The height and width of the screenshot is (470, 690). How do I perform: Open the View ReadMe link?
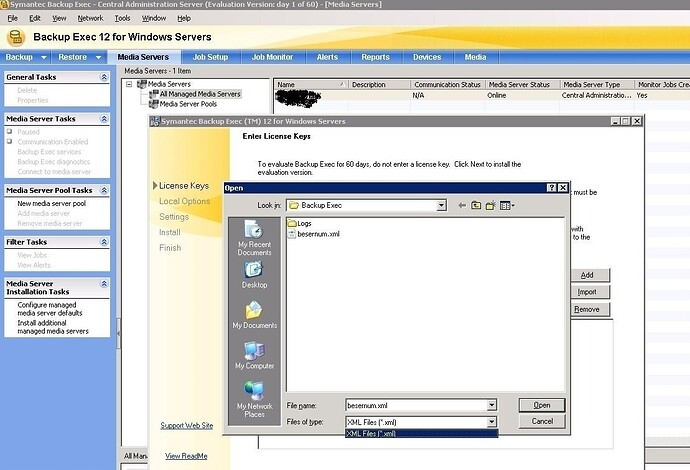click(x=186, y=456)
